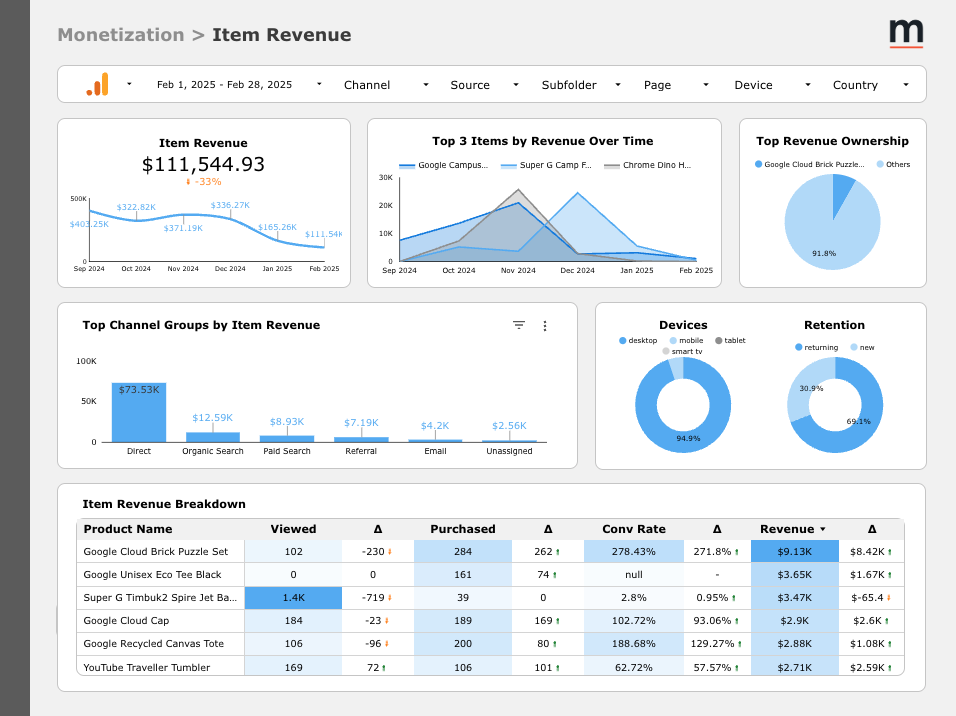Click the Organic Search bar labeled $12.59K
The height and width of the screenshot is (716, 956).
pyautogui.click(x=213, y=437)
